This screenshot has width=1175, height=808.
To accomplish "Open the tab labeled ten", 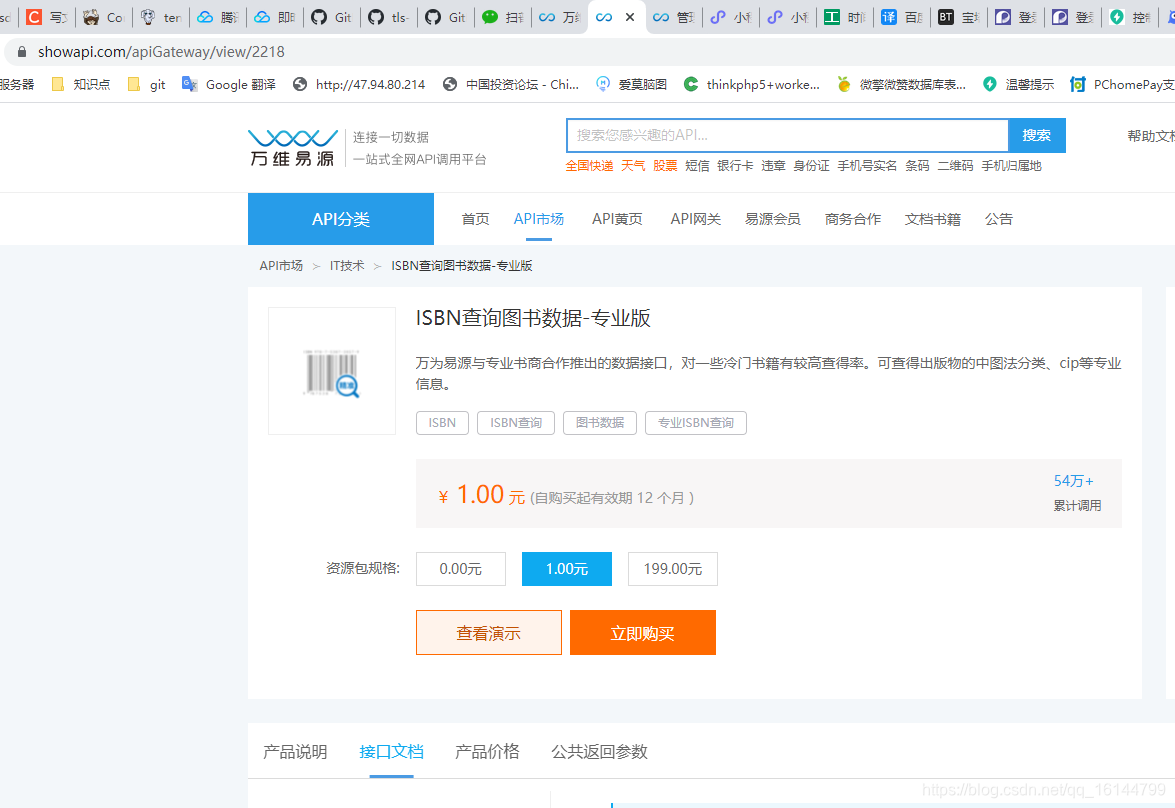I will (x=160, y=16).
